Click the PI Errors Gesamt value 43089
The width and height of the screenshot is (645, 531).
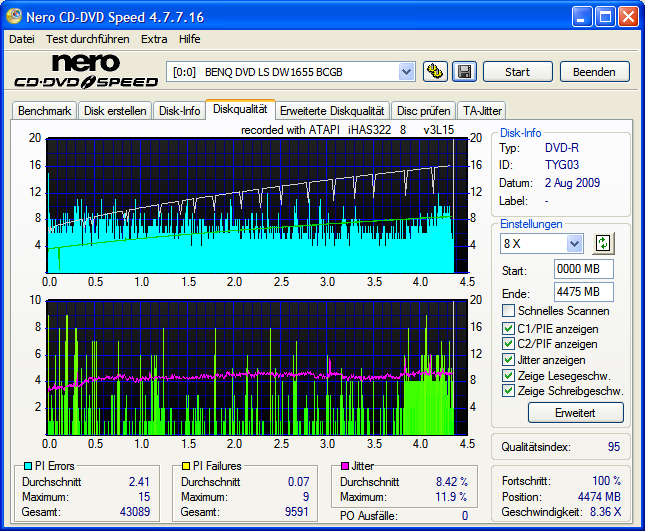pos(135,512)
